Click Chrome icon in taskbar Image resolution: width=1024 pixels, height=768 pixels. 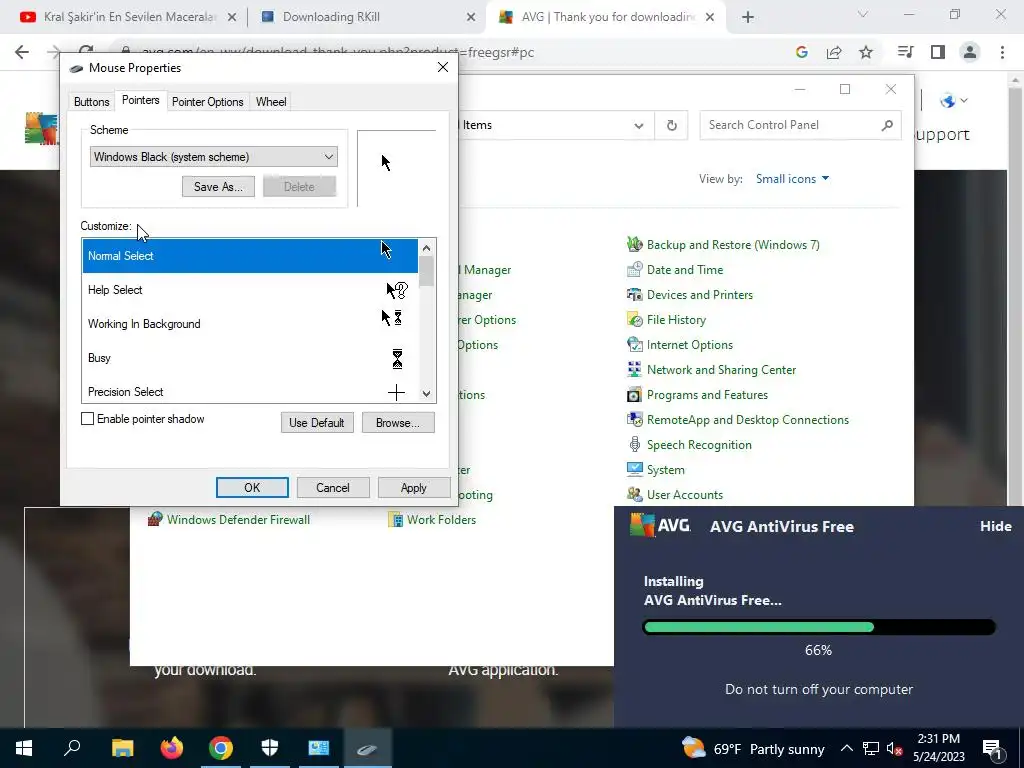point(221,748)
